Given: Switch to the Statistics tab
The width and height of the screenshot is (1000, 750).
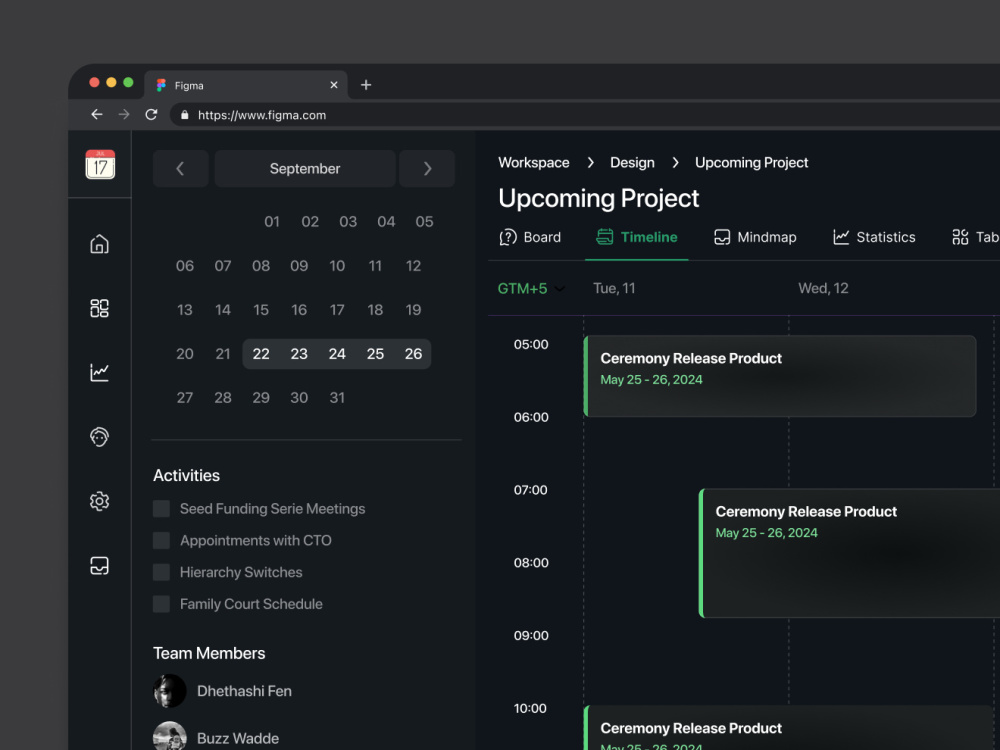Looking at the screenshot, I should 874,237.
